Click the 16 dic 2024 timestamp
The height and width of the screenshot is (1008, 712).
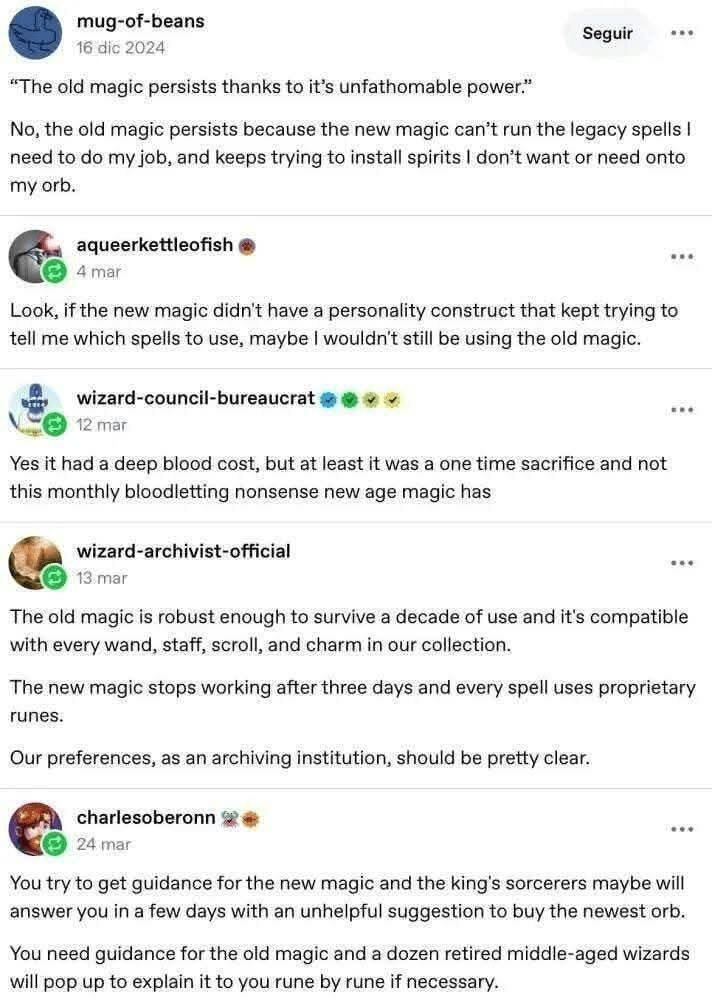tap(121, 47)
